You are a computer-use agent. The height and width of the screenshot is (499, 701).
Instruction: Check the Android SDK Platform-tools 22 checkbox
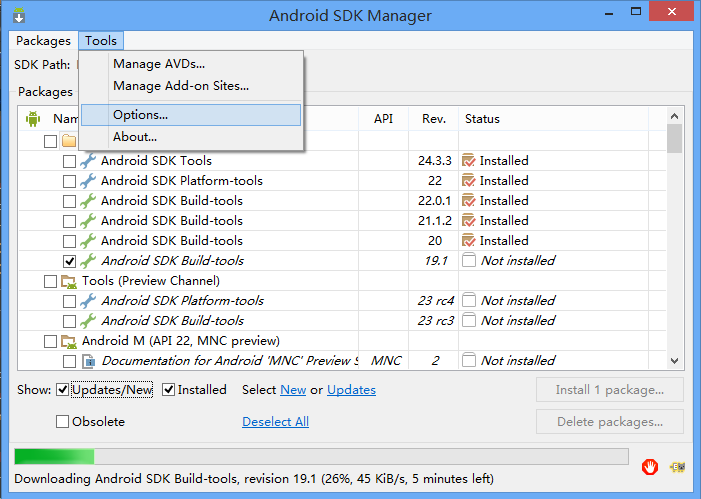pyautogui.click(x=69, y=182)
